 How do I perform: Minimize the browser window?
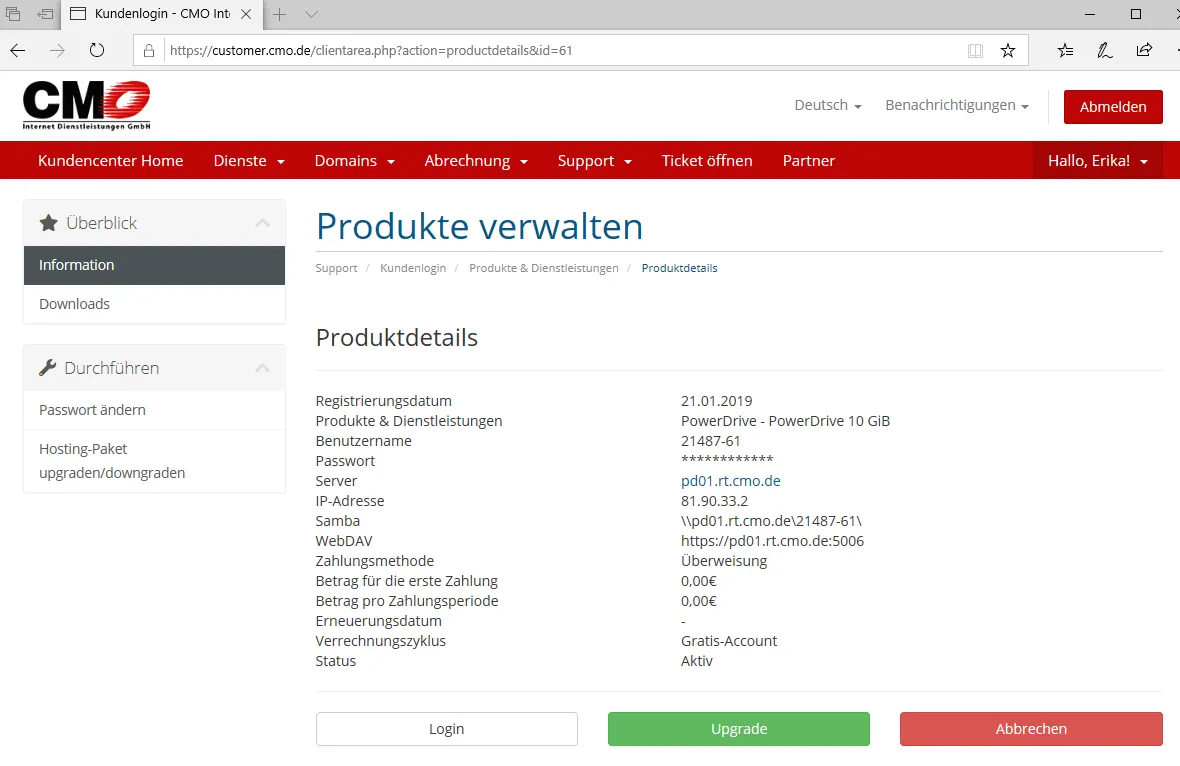pos(1090,14)
